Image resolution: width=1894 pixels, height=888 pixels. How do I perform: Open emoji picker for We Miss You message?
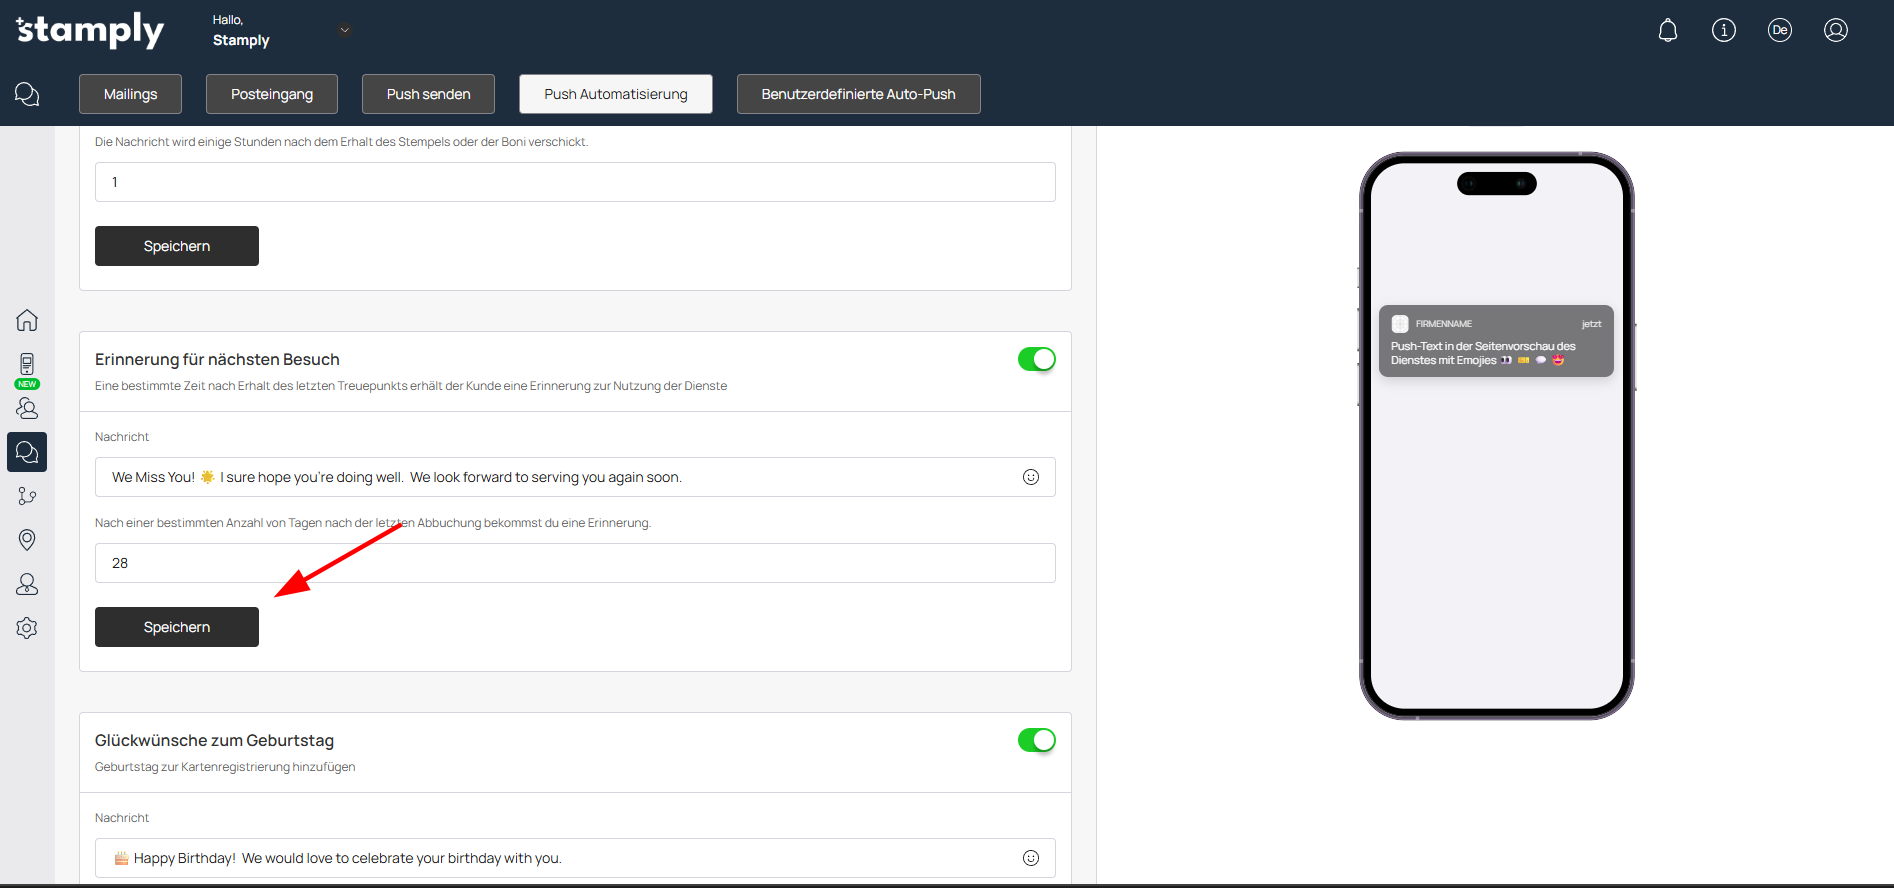click(1030, 477)
